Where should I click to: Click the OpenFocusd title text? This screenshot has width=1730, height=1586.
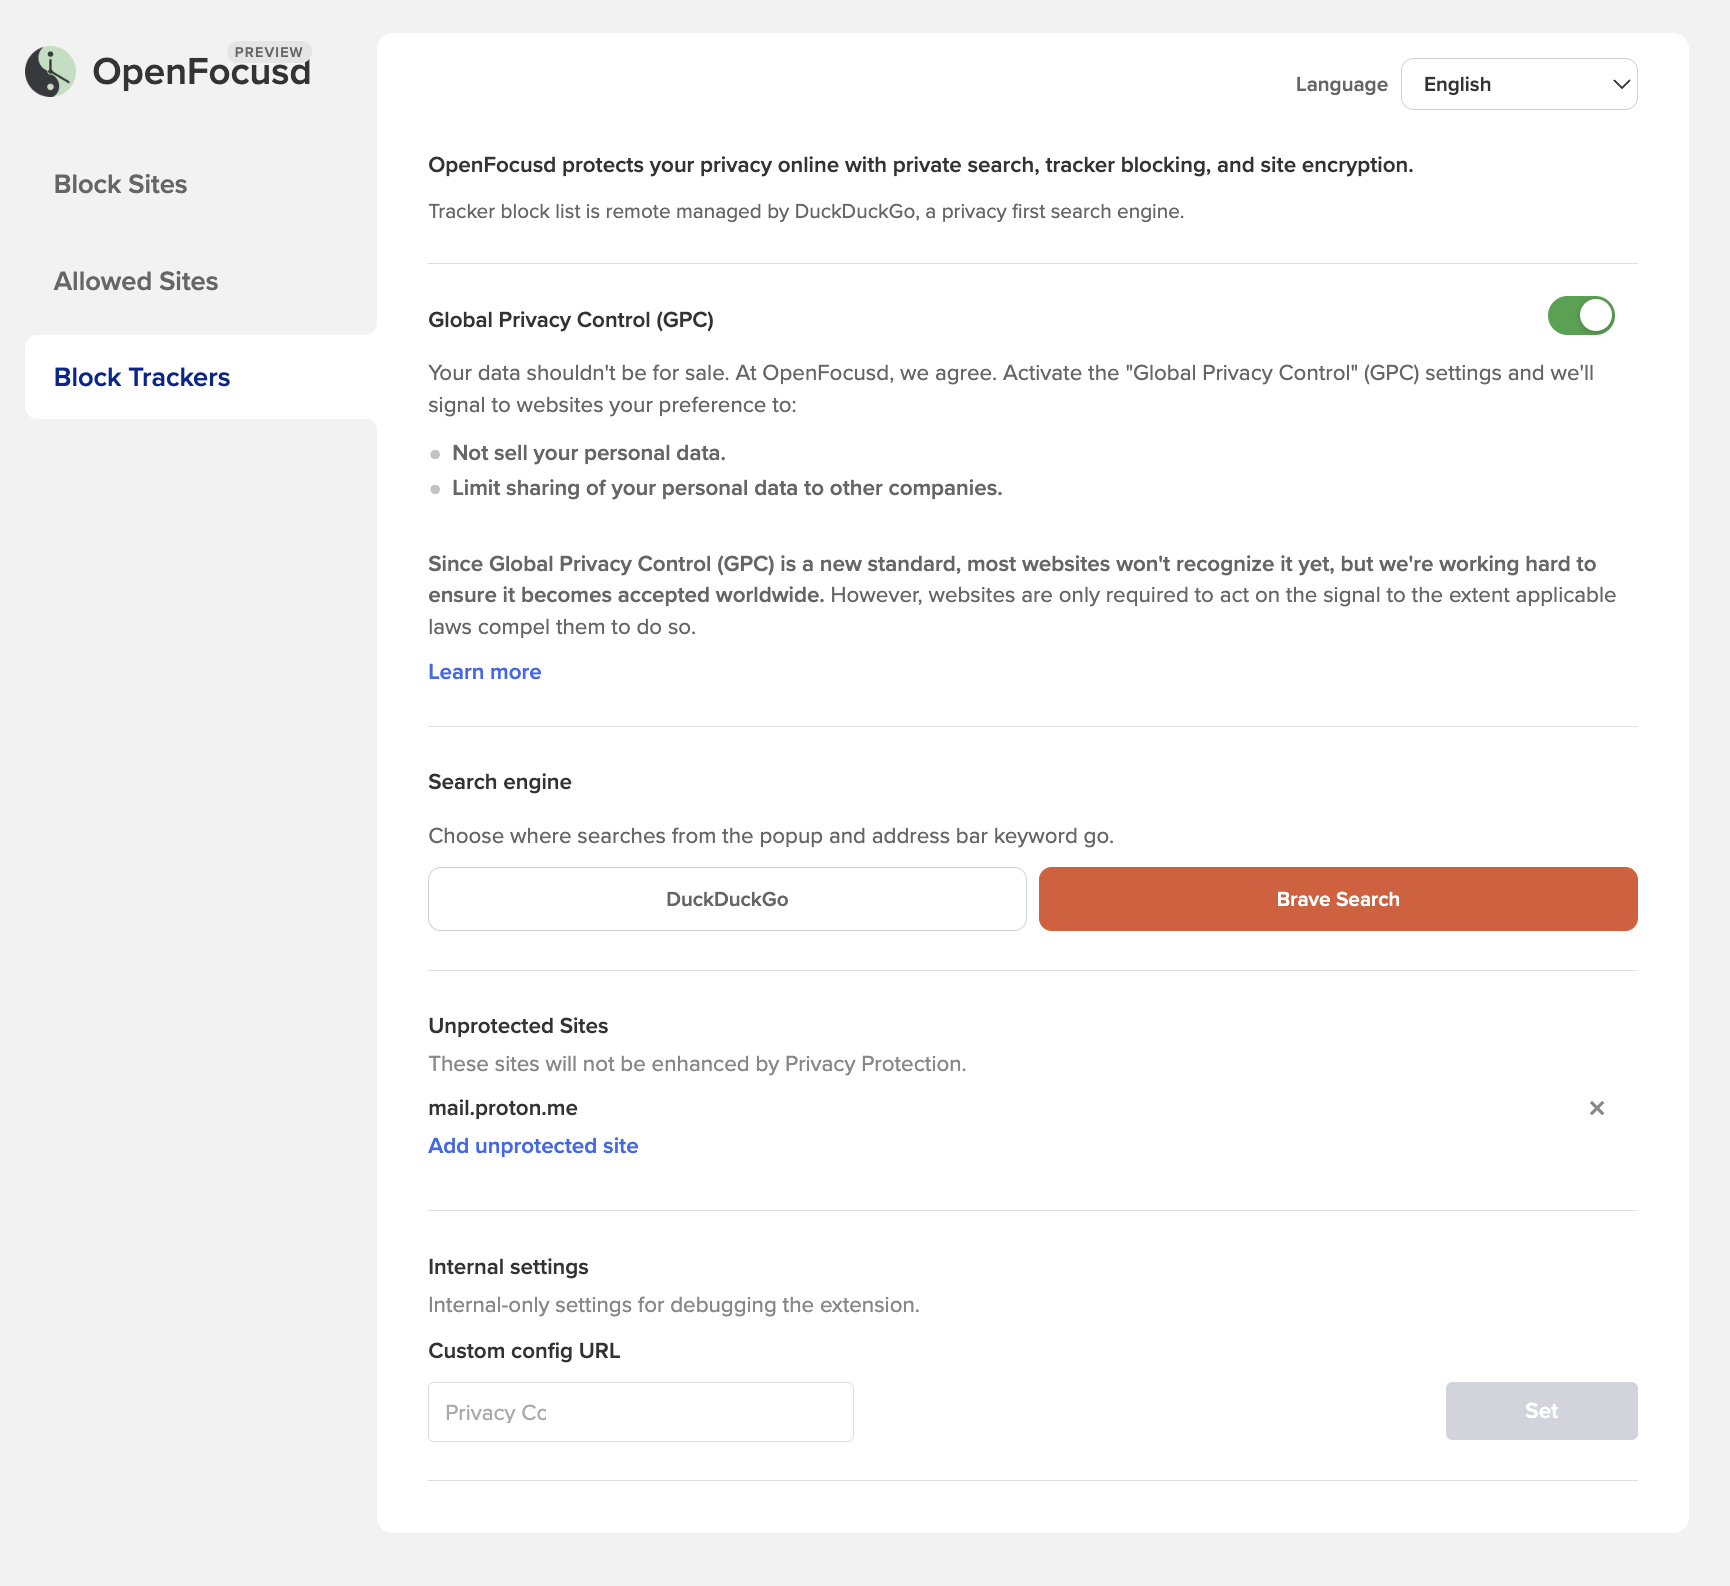[202, 72]
